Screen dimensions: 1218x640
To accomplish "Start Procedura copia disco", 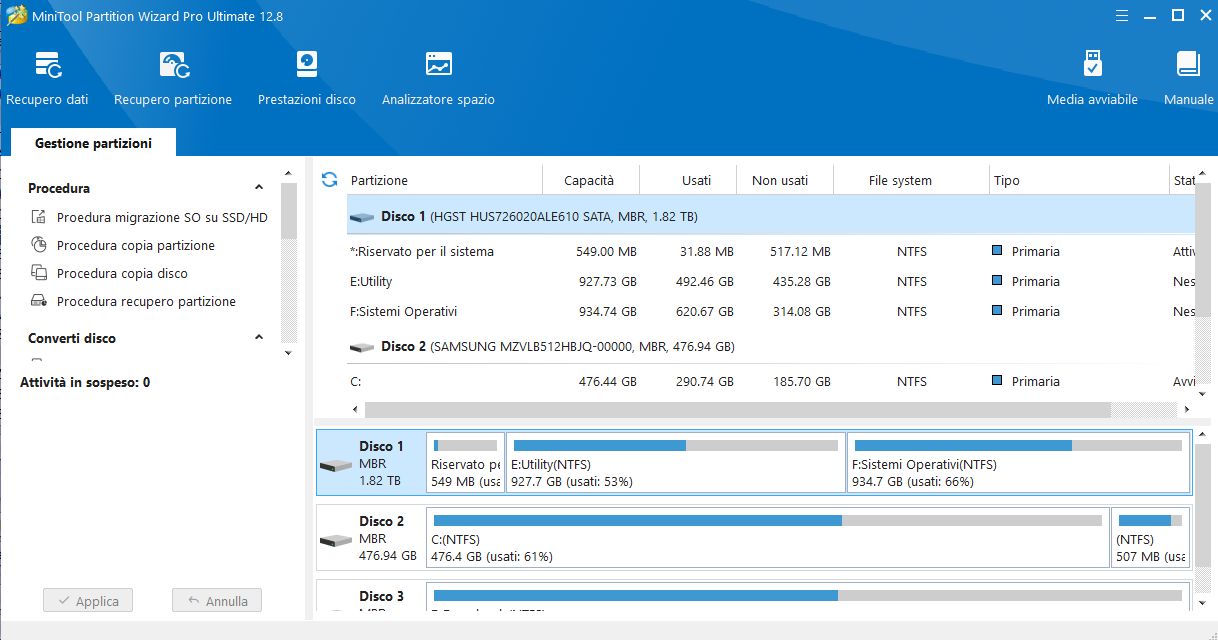I will [x=122, y=273].
